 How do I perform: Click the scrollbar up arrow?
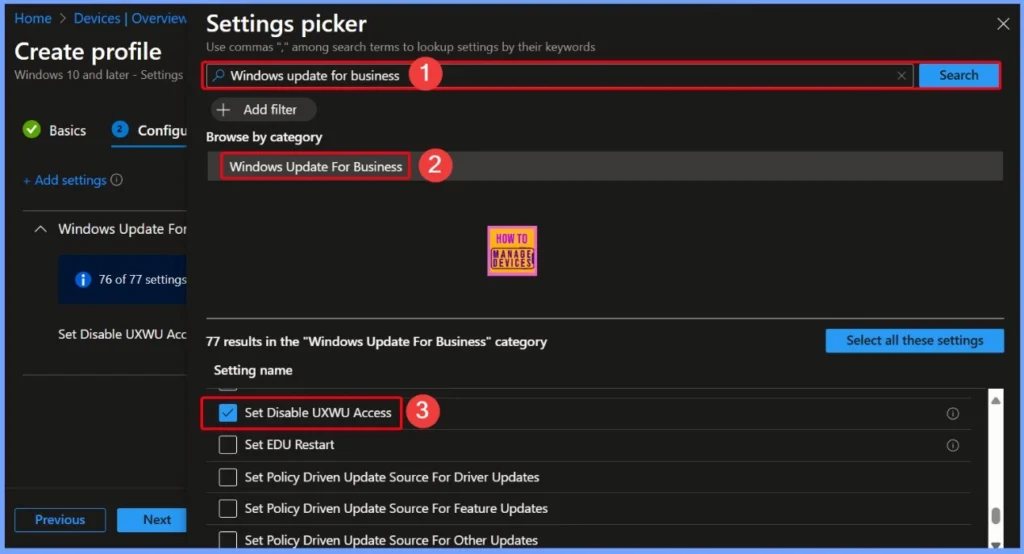pyautogui.click(x=995, y=400)
